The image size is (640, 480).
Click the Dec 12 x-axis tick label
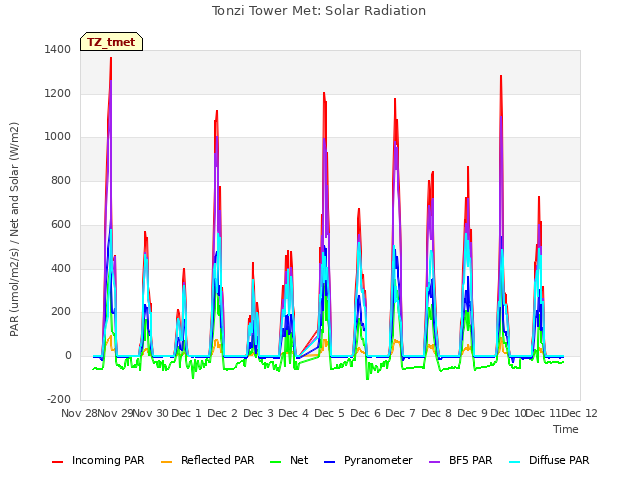tap(579, 413)
